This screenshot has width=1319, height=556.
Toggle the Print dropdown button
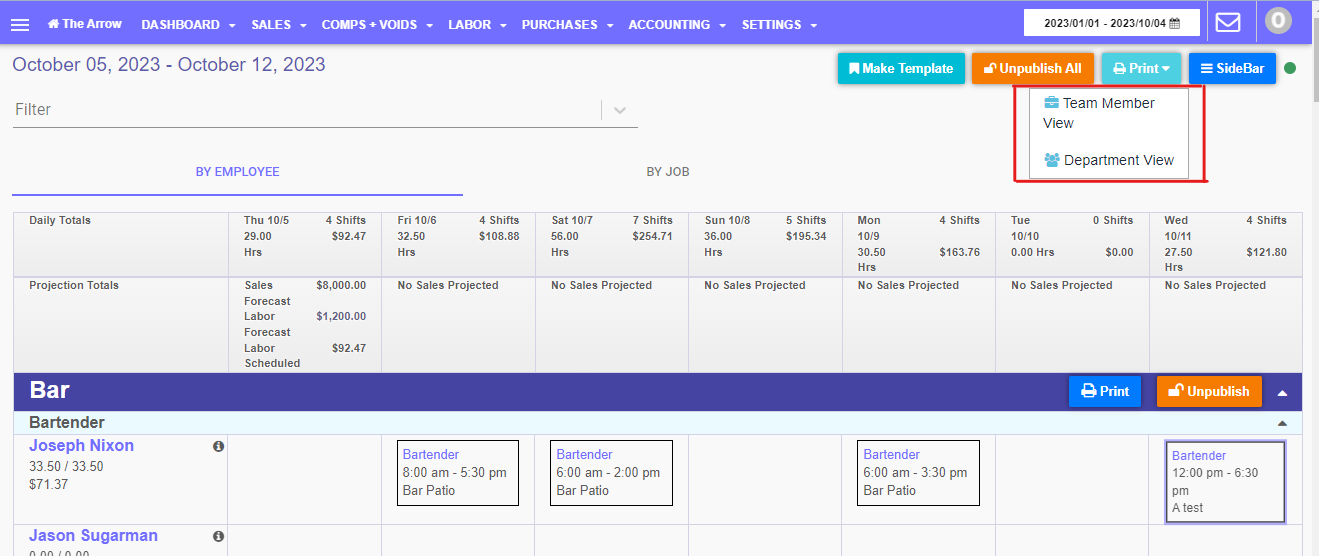1142,68
